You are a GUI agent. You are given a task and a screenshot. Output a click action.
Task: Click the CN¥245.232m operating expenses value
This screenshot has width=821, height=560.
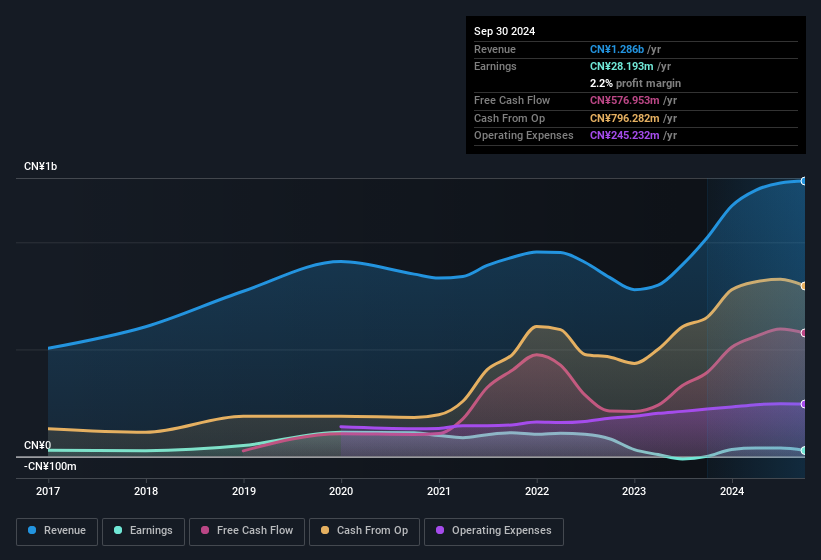click(625, 136)
